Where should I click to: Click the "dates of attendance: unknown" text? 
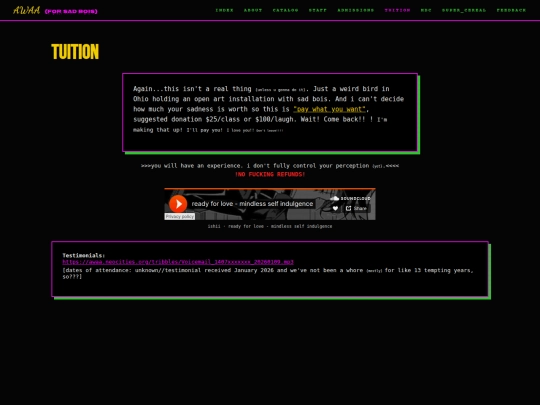coord(112,270)
